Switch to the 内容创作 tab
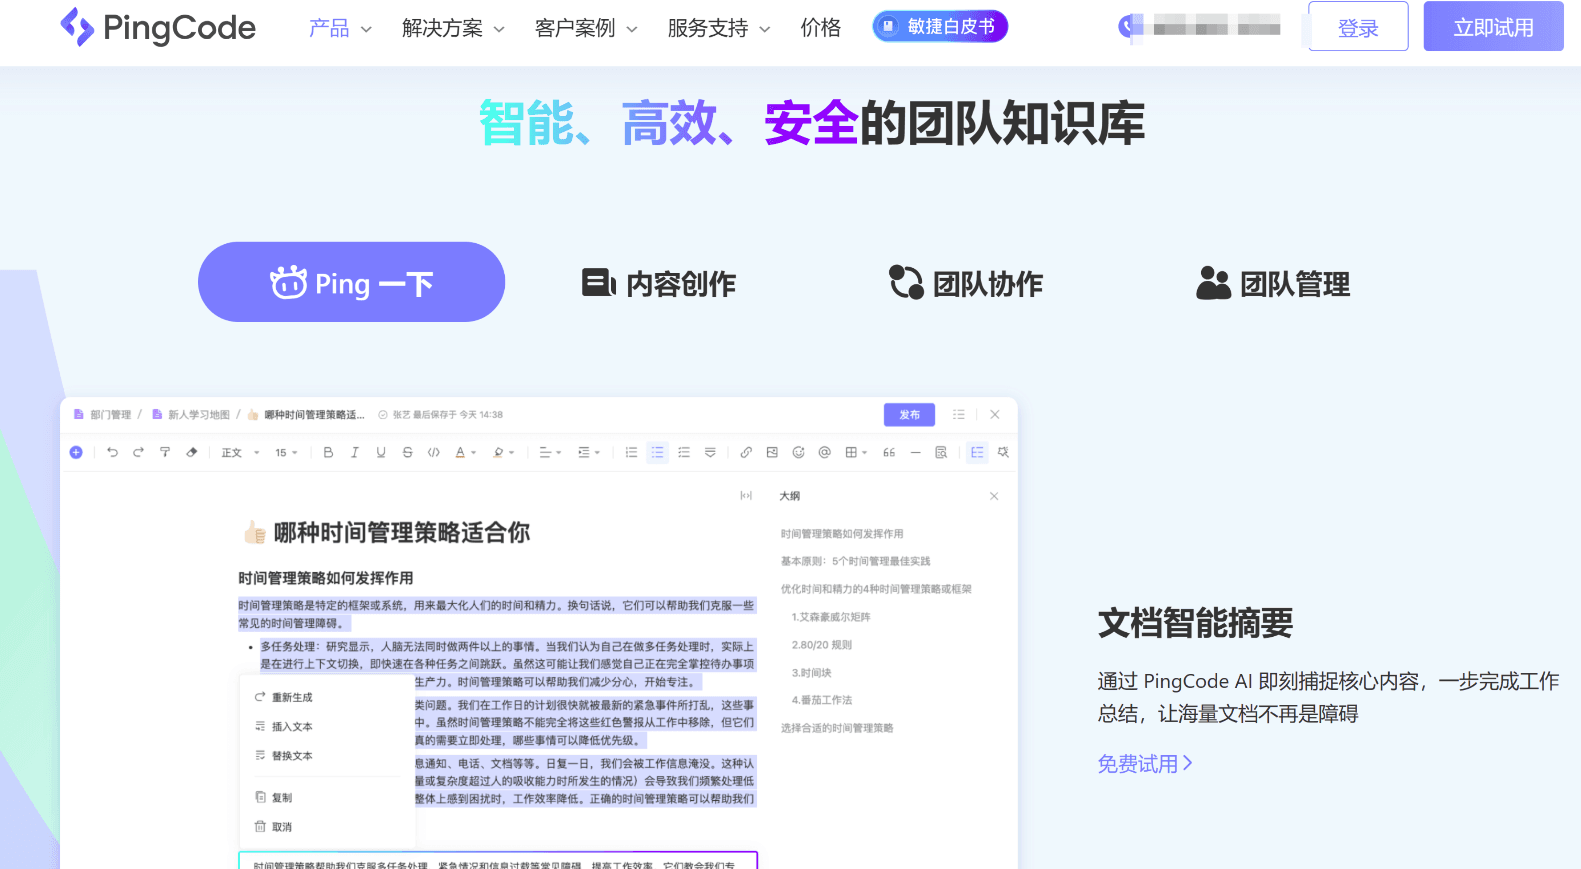 point(659,284)
